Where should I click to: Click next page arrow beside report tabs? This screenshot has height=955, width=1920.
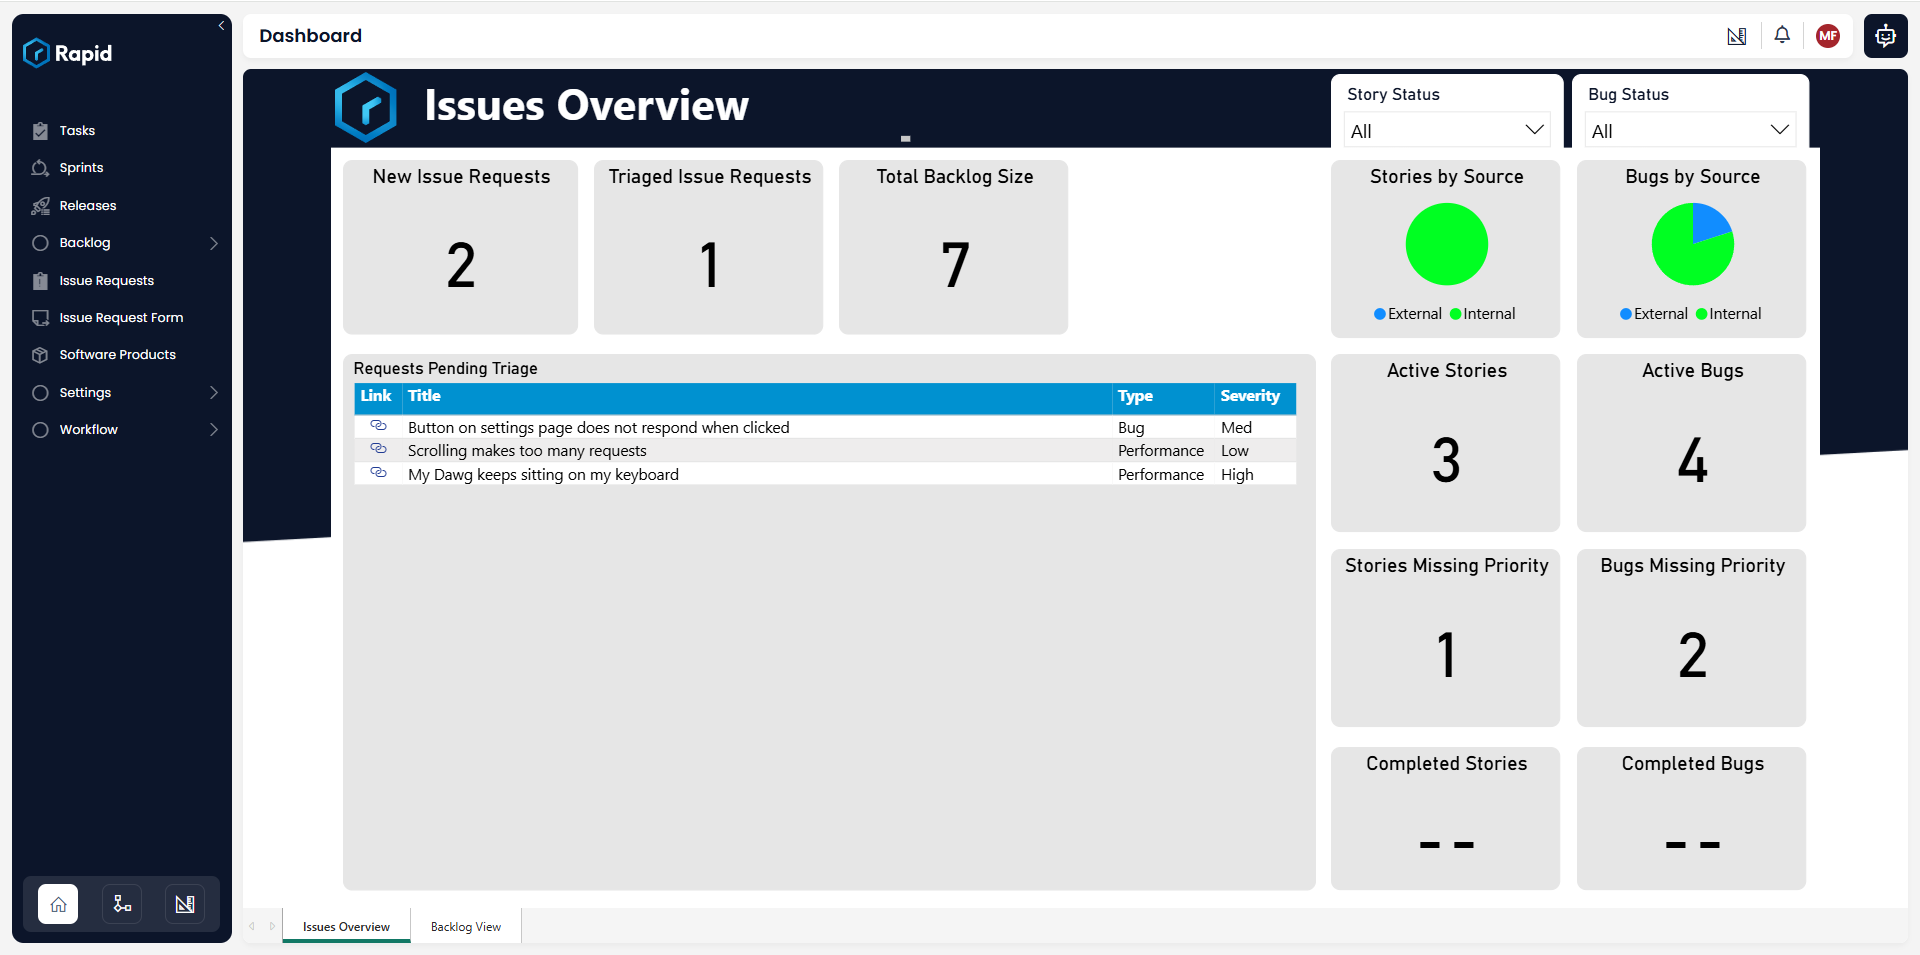(x=272, y=926)
